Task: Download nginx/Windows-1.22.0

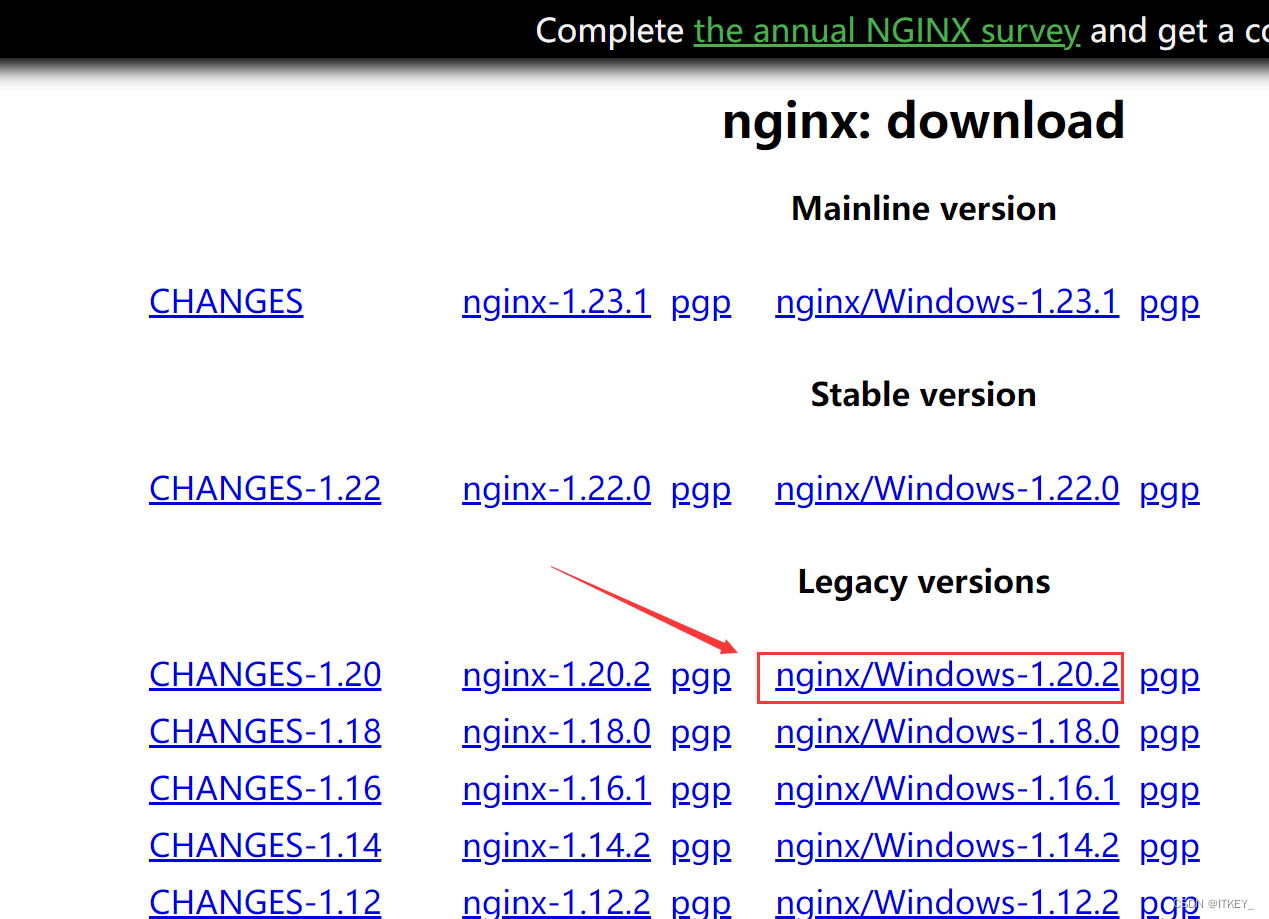Action: tap(947, 489)
